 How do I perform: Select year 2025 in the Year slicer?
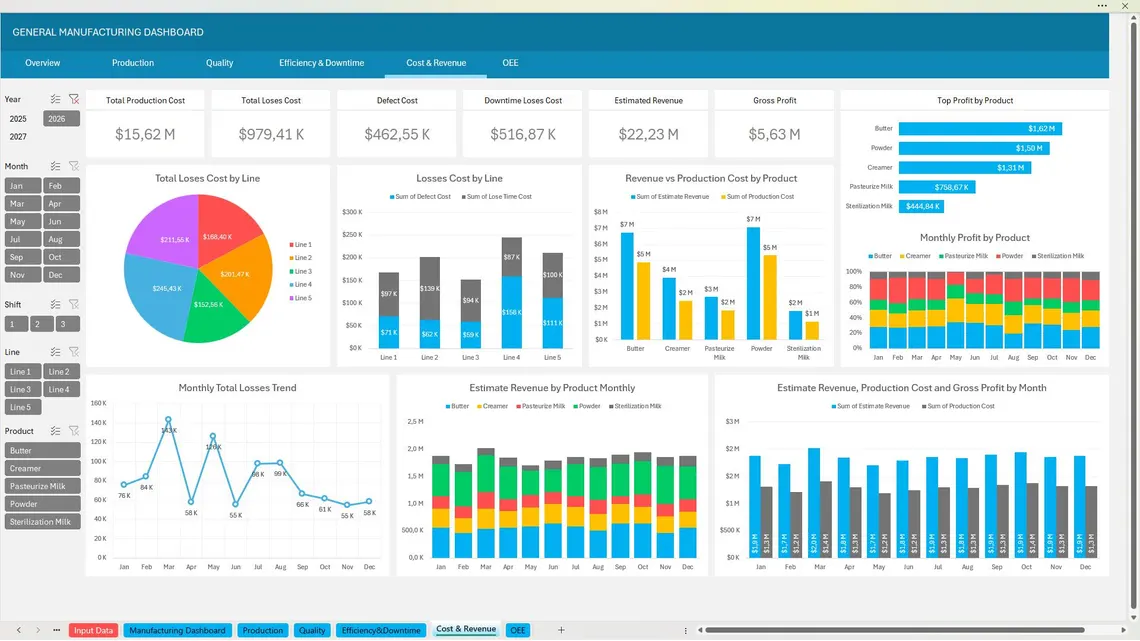(19, 119)
